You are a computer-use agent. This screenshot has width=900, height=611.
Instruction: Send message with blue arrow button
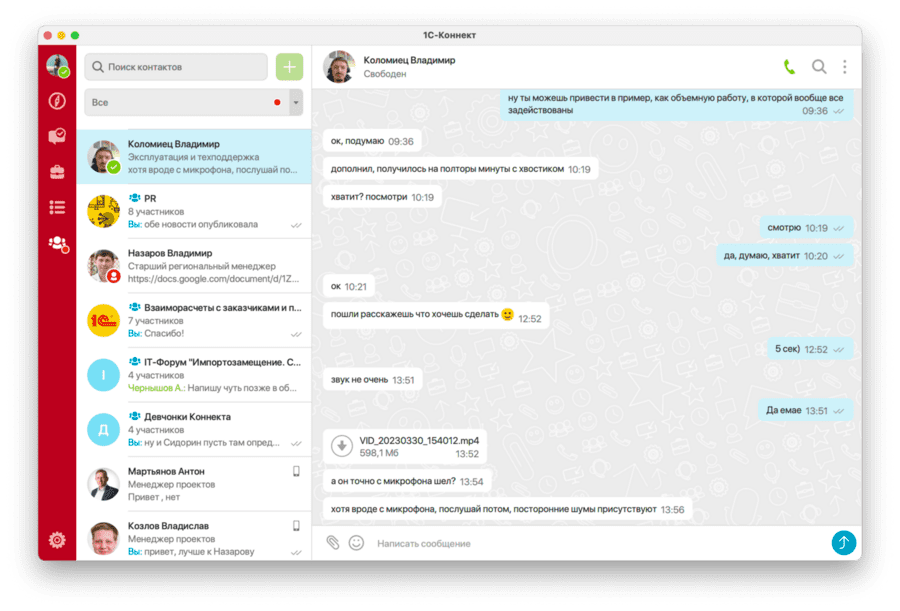(x=844, y=543)
